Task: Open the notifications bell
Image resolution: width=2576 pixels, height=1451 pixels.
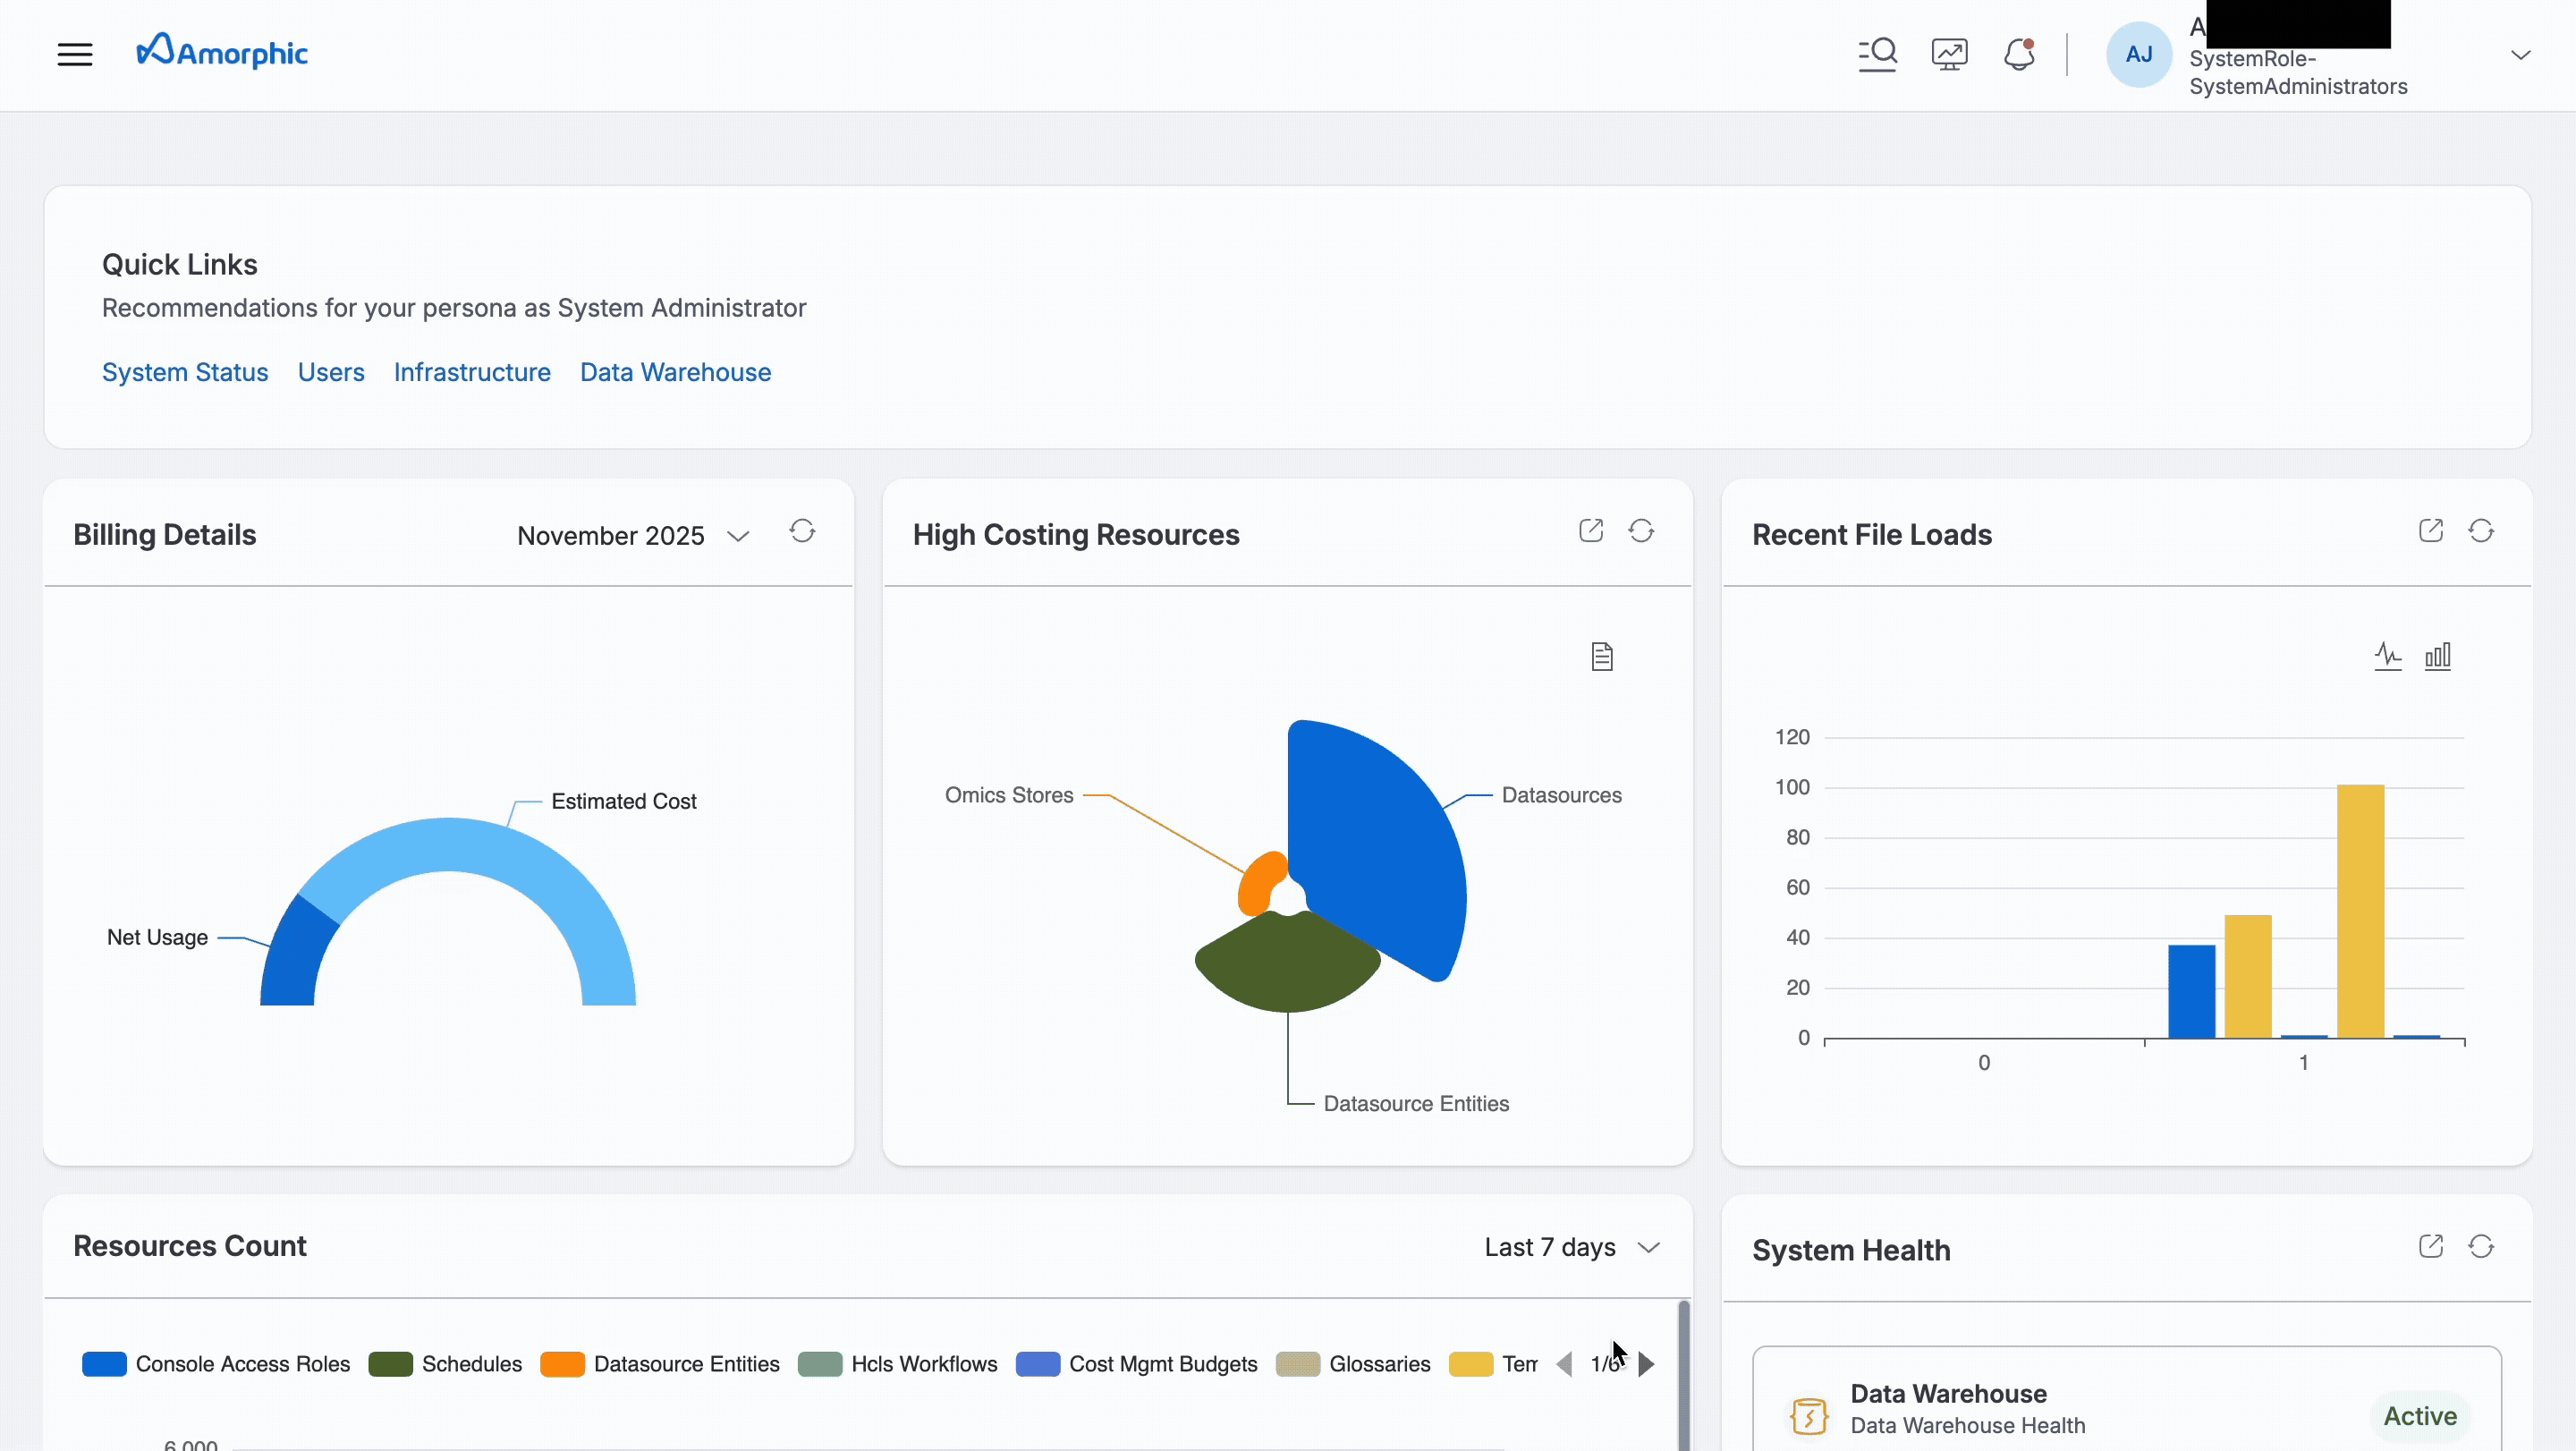Action: pyautogui.click(x=2019, y=54)
